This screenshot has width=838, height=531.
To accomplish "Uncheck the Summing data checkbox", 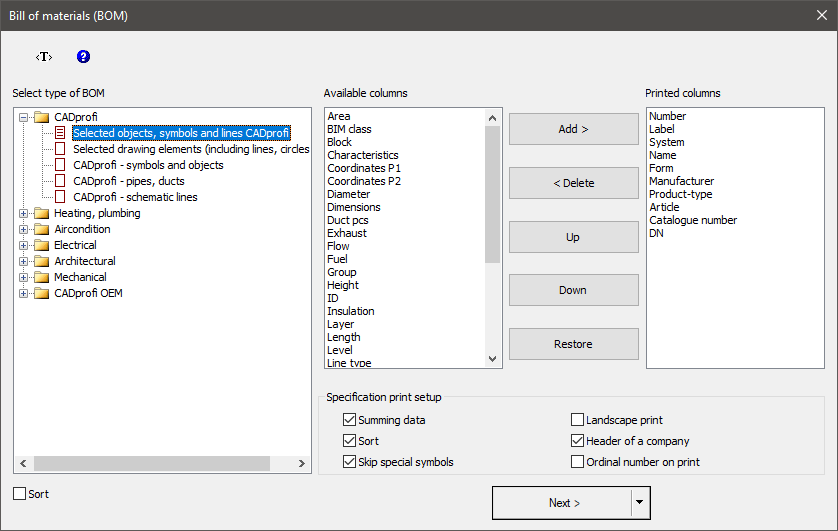I will coord(349,420).
